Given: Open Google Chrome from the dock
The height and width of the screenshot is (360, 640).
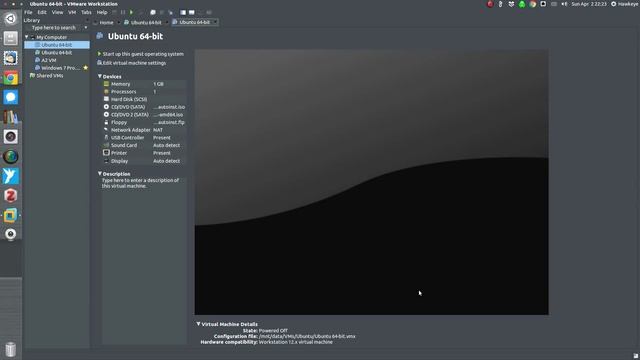Looking at the screenshot, I should (x=11, y=78).
